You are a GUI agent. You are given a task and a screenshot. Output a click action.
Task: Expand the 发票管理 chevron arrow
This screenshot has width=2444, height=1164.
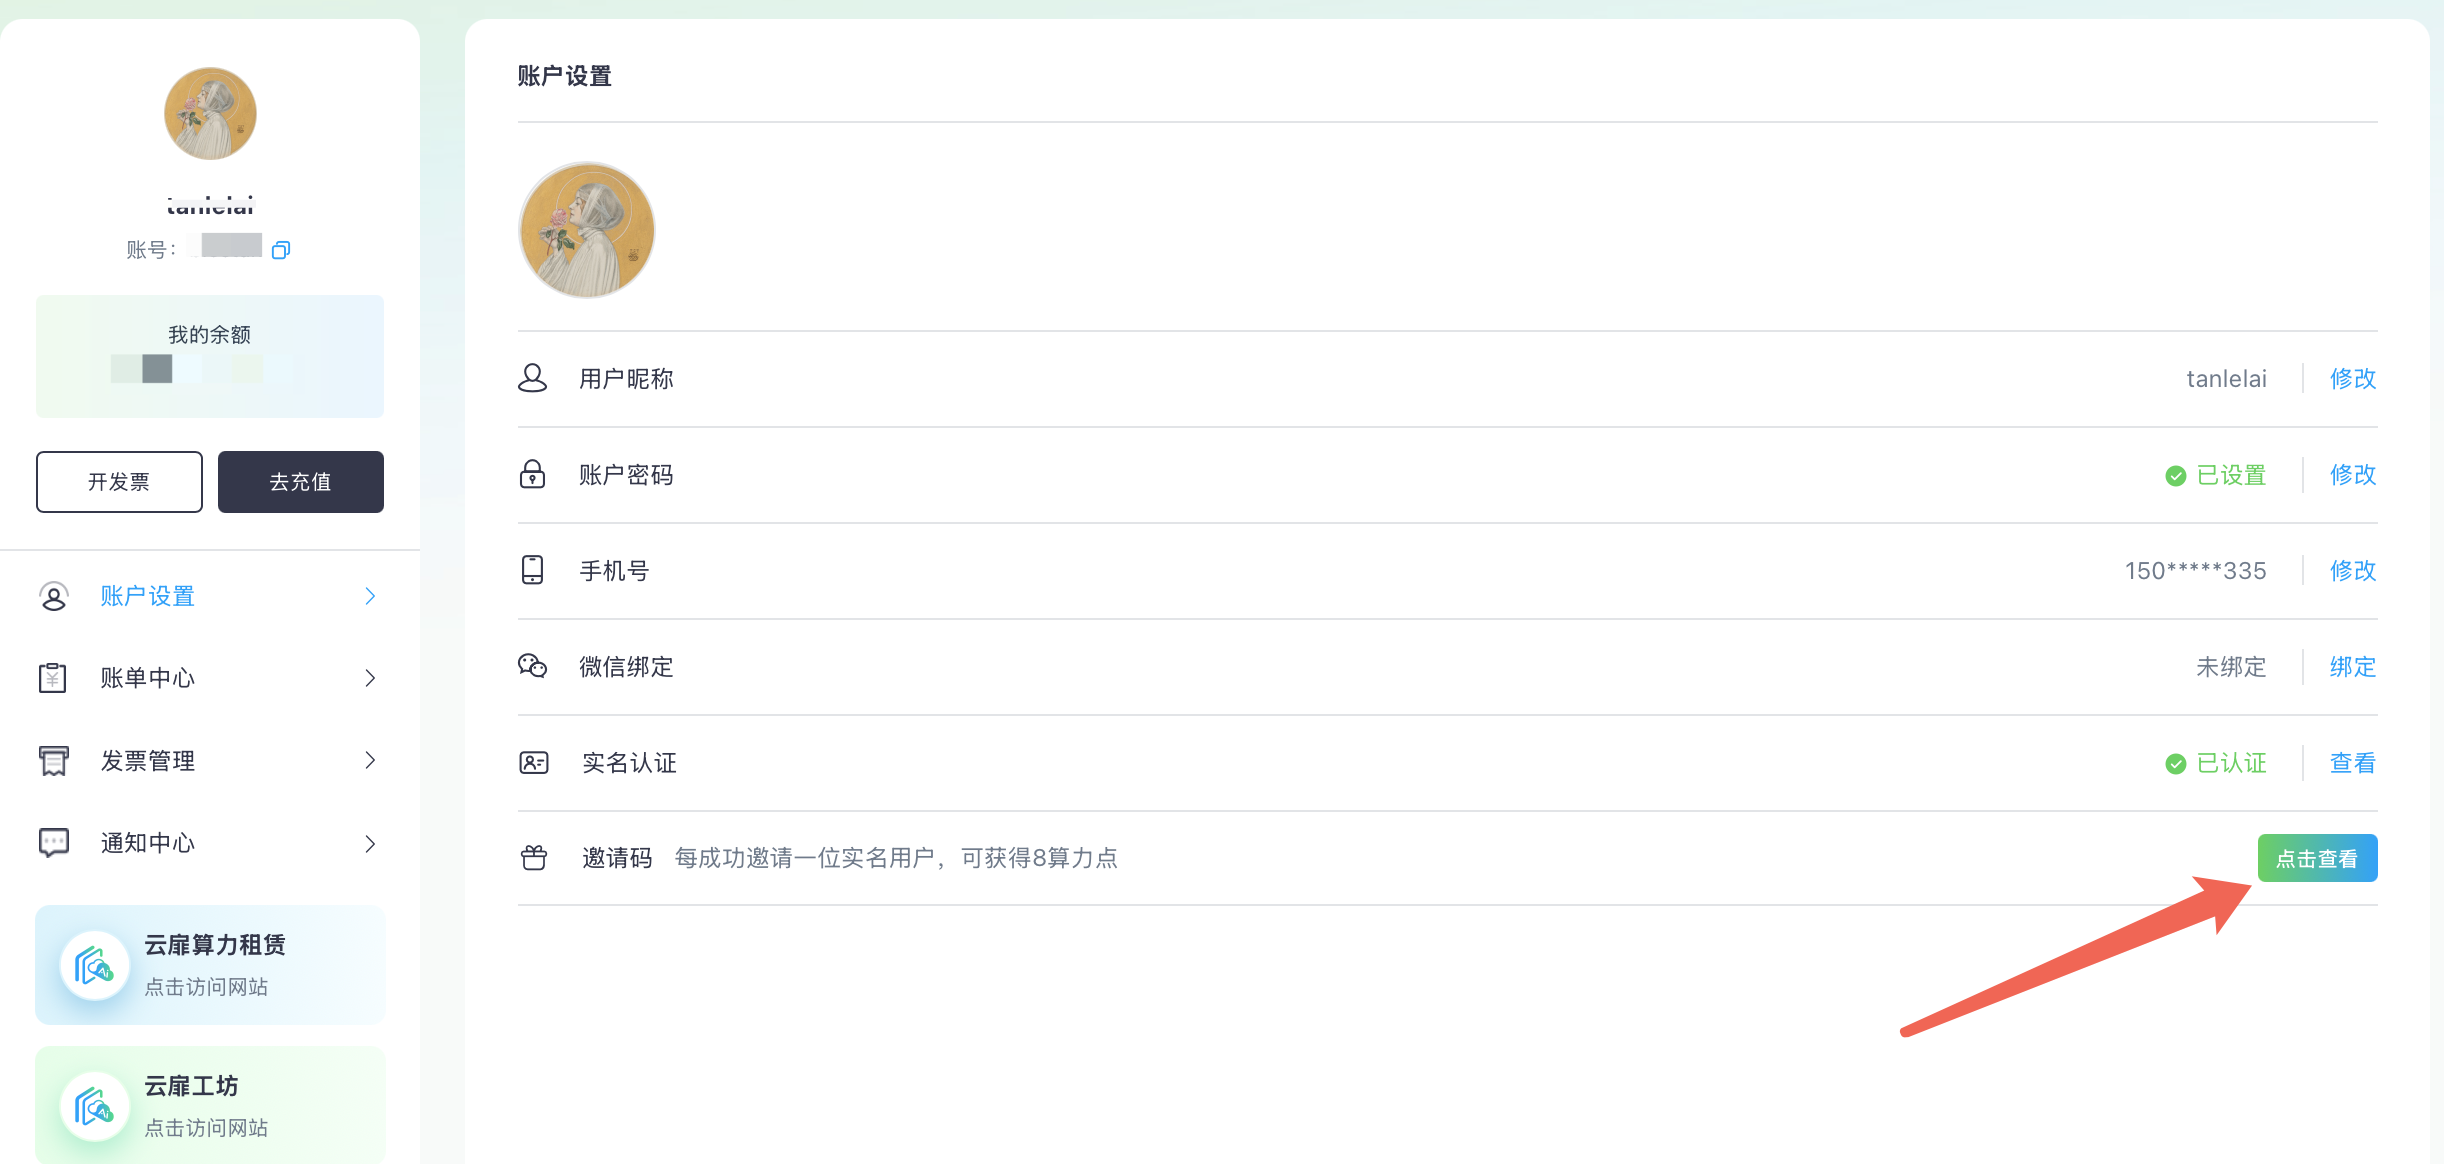(x=370, y=761)
